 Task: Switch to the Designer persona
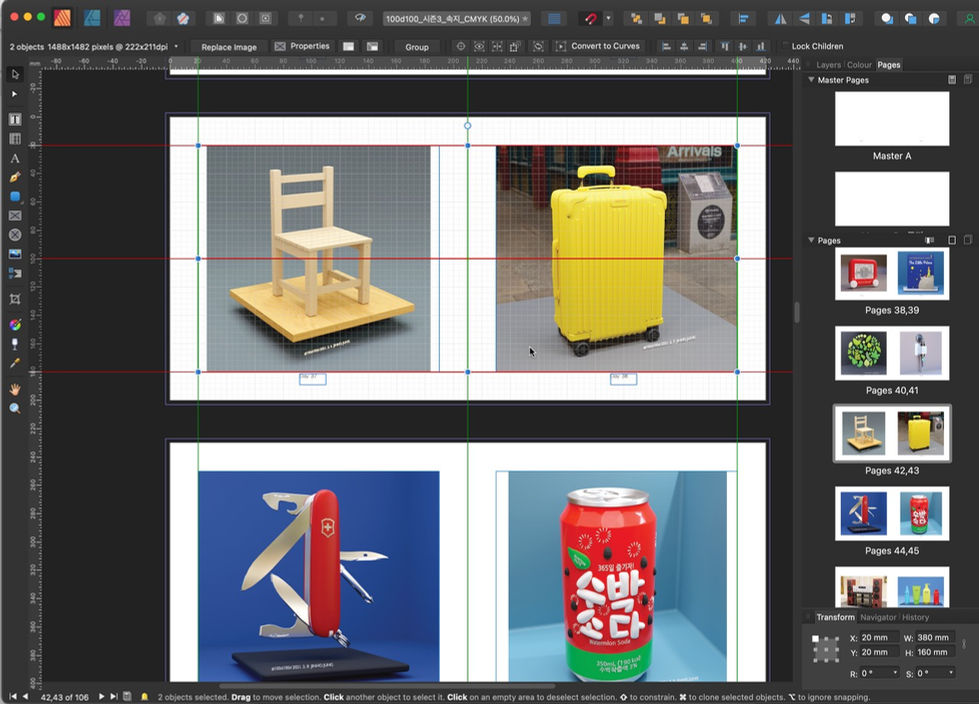point(92,18)
